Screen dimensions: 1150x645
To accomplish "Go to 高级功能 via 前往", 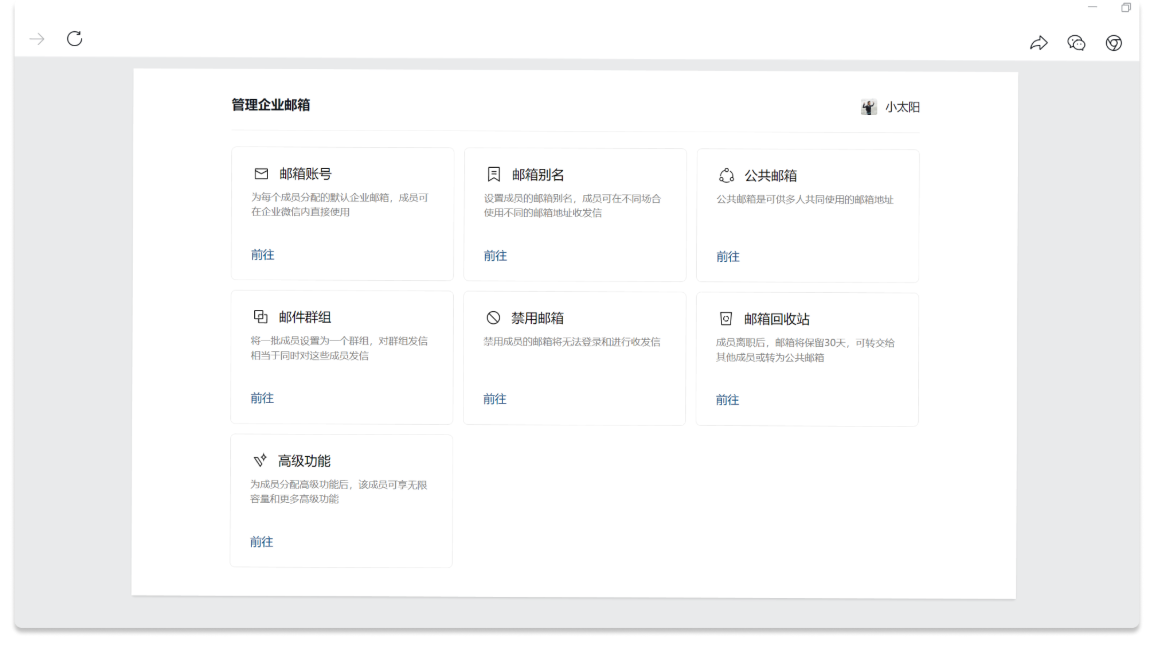I will click(261, 542).
